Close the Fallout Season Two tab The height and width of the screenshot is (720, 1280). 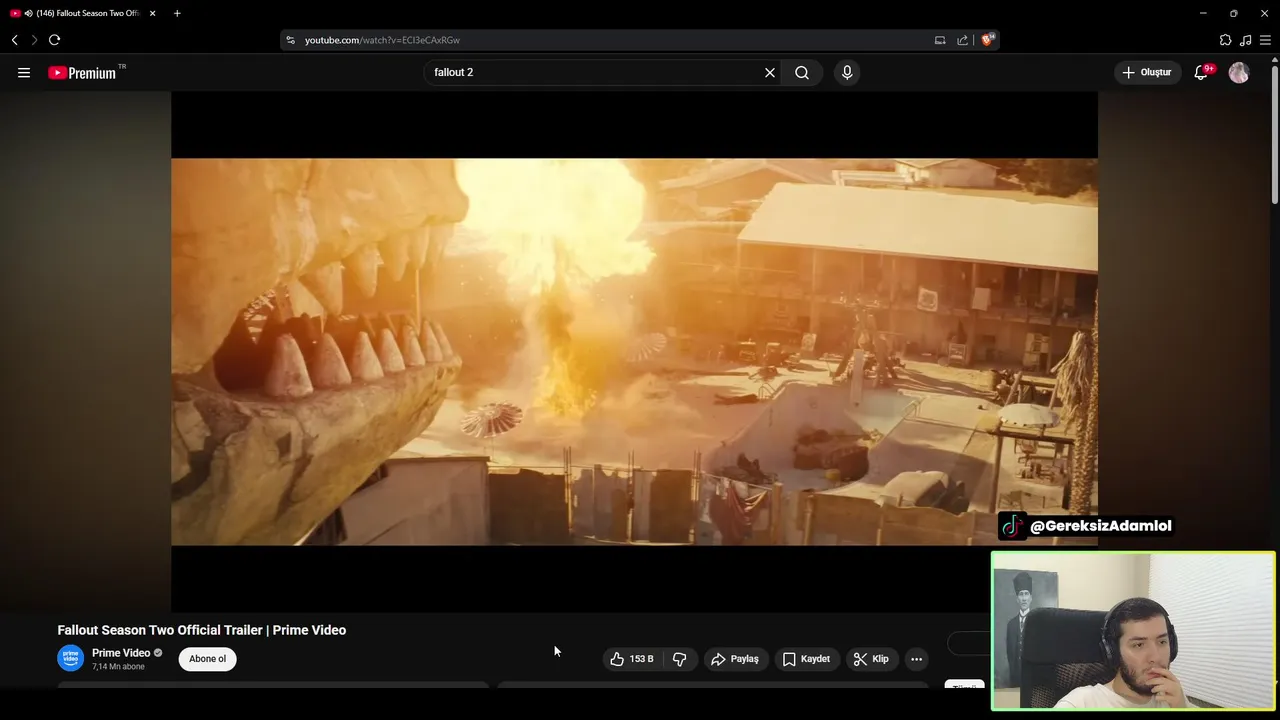[153, 13]
